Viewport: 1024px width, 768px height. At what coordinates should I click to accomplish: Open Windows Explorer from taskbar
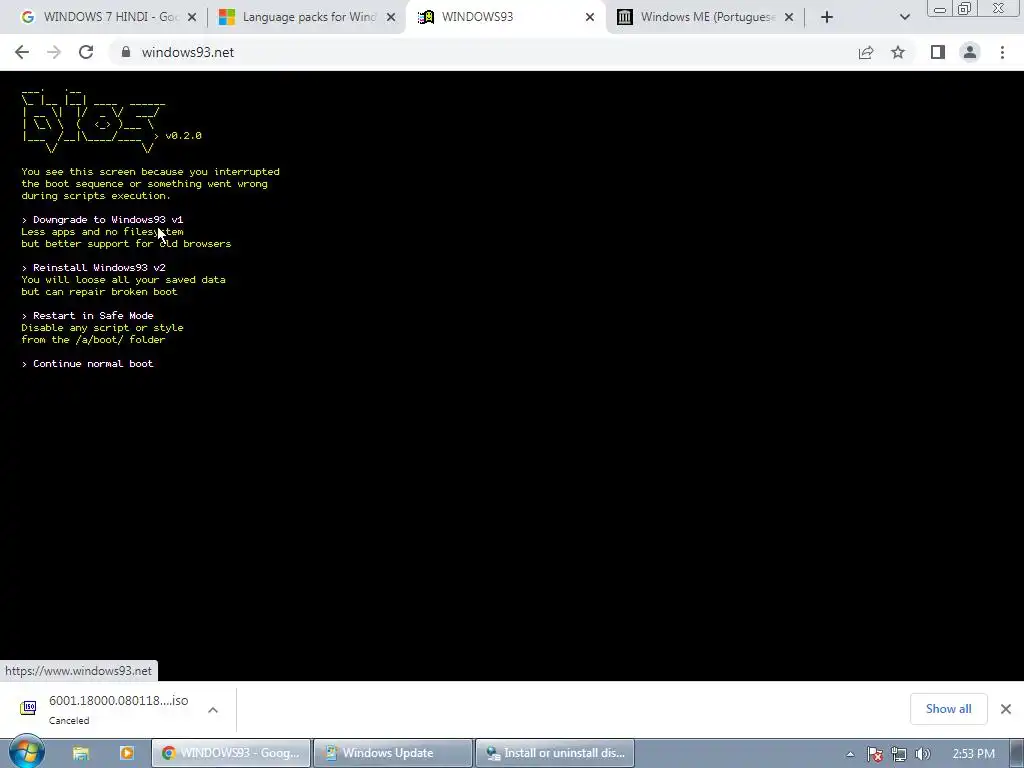(81, 753)
